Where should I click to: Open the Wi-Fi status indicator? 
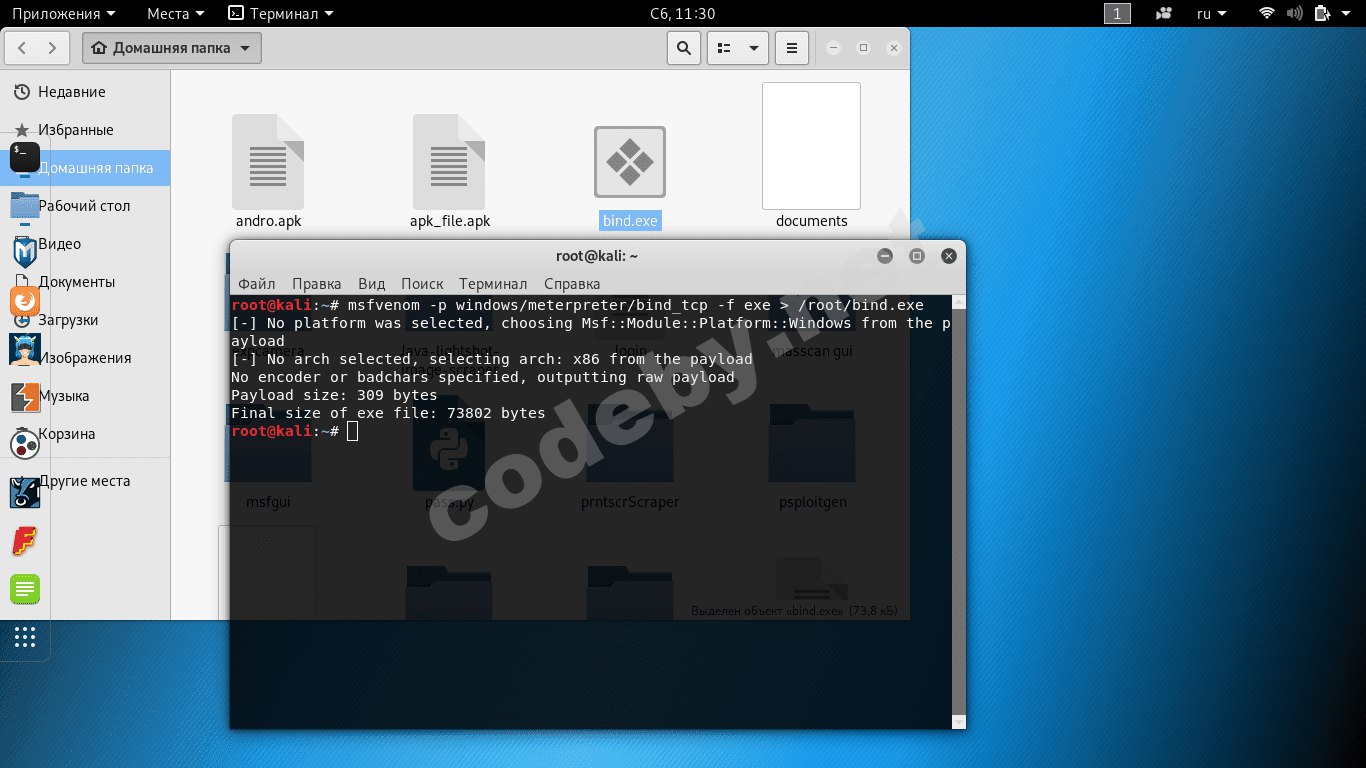coord(1267,14)
